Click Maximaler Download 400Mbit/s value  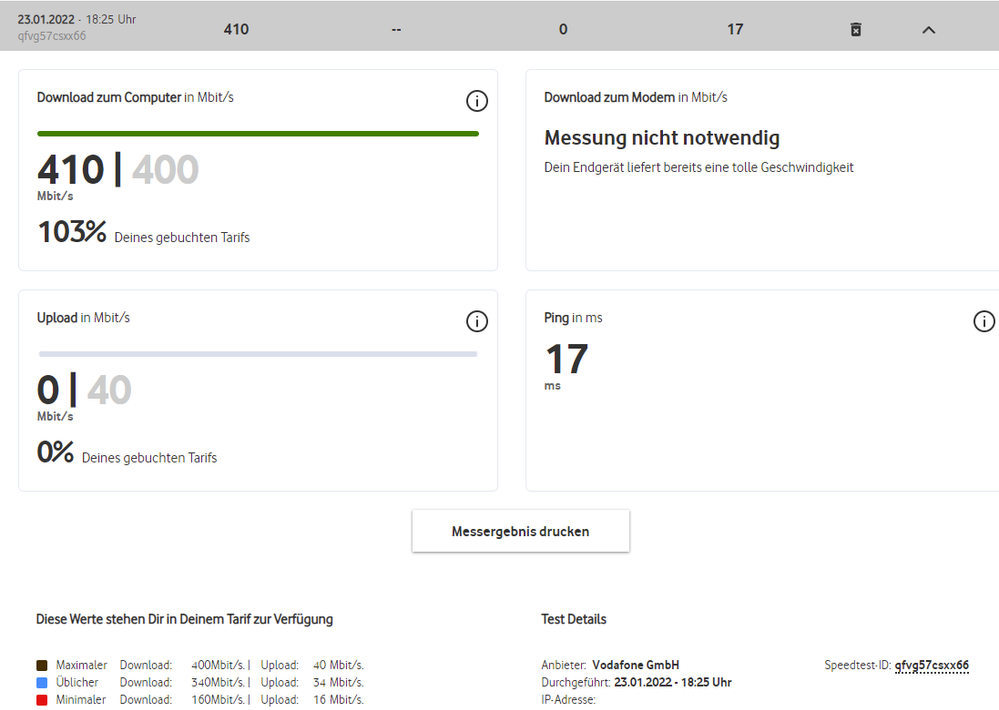pos(221,665)
